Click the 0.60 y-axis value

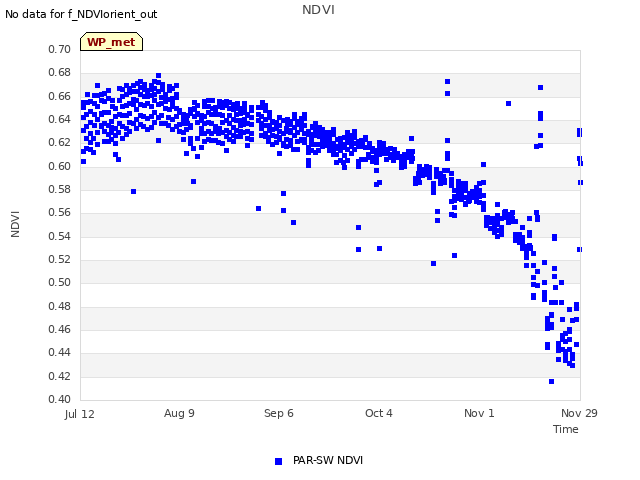[x=60, y=166]
